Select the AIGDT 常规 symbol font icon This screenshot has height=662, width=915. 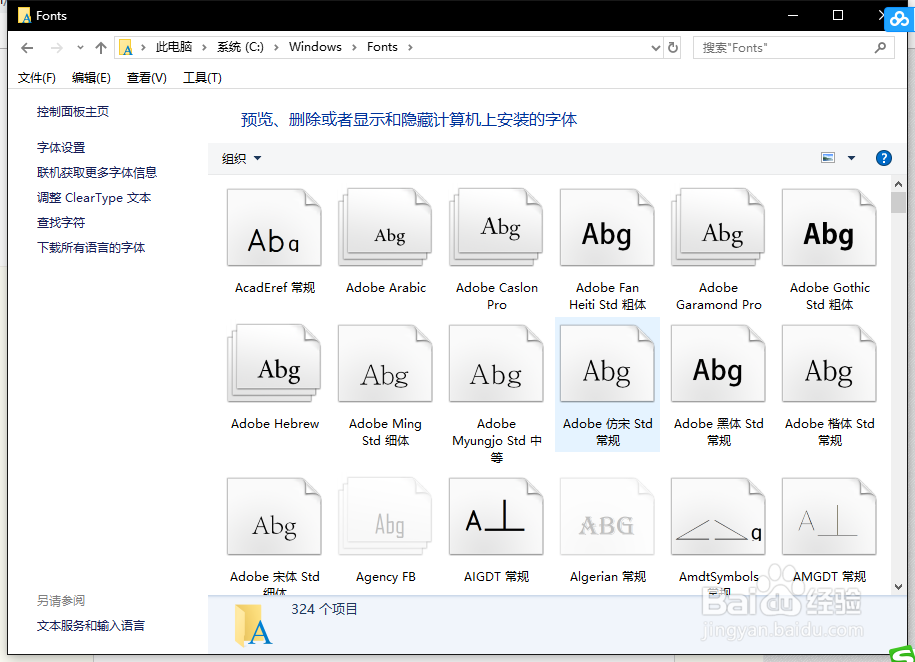(x=496, y=517)
